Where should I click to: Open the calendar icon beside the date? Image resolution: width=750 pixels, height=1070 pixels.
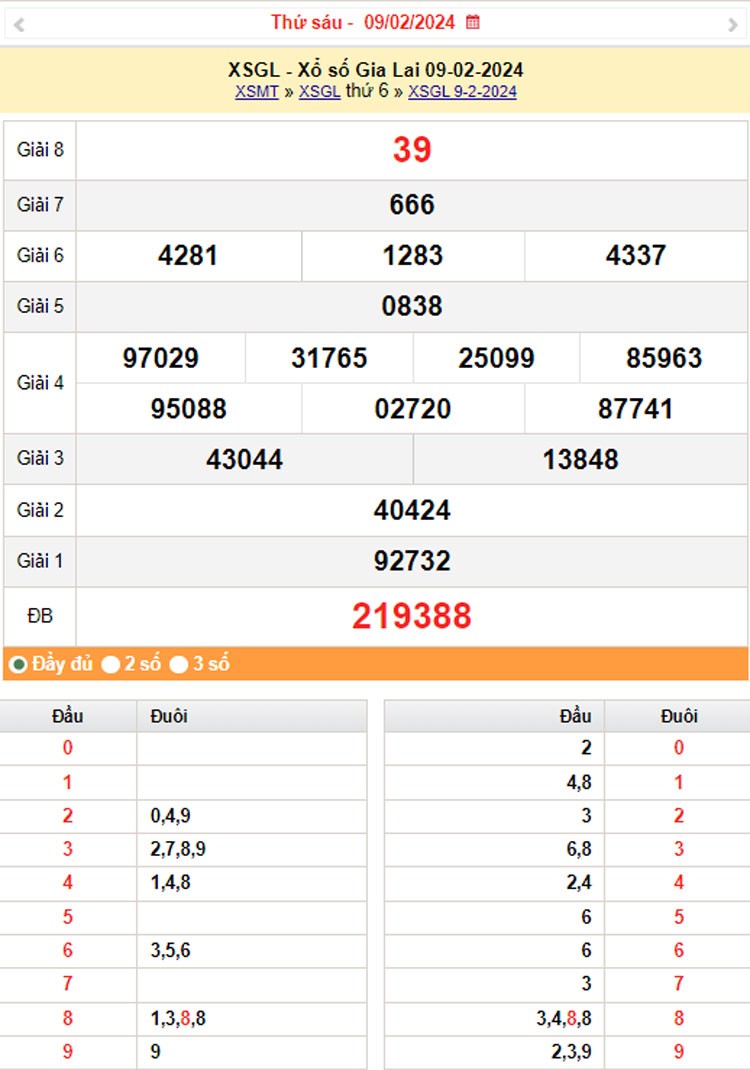(473, 22)
